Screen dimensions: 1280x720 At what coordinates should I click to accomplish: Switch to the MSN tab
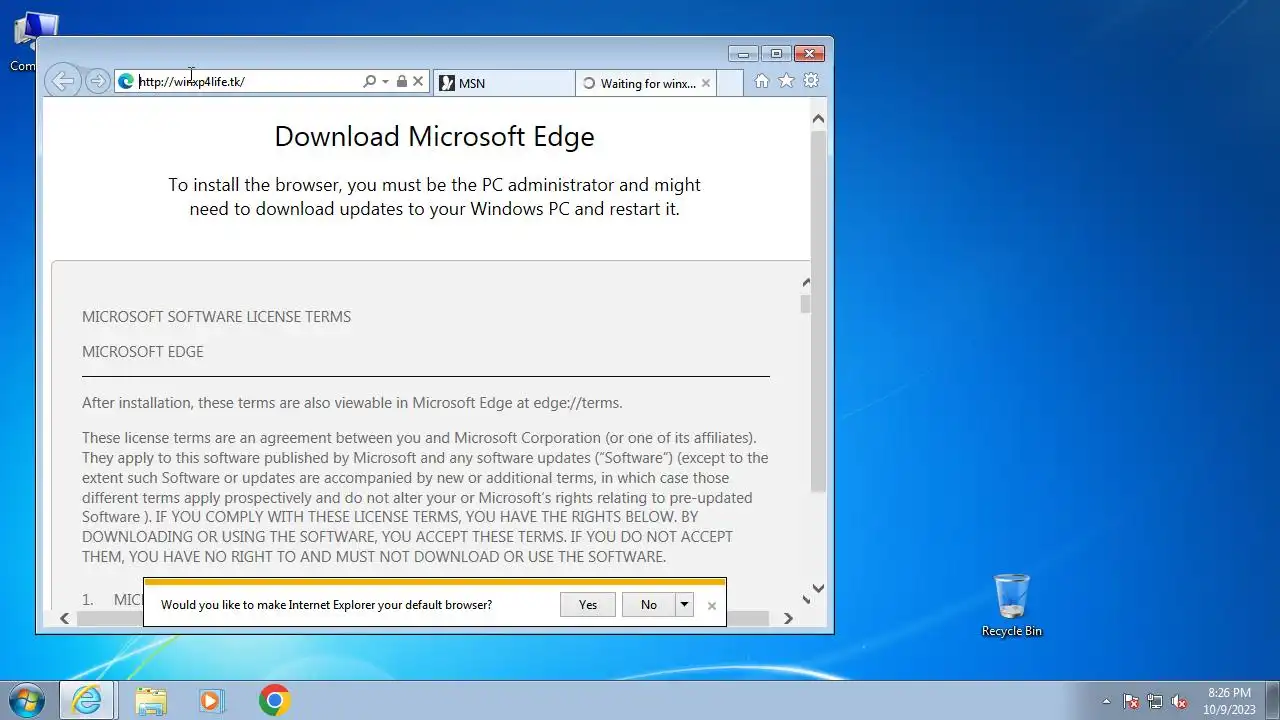504,83
